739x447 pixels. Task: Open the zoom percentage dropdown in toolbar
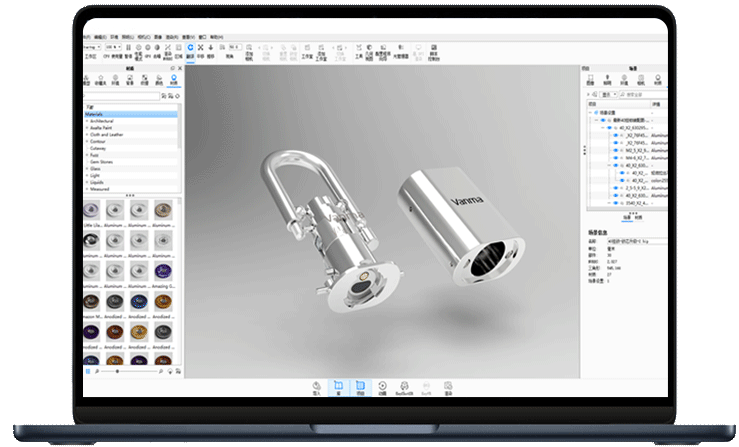coord(111,46)
